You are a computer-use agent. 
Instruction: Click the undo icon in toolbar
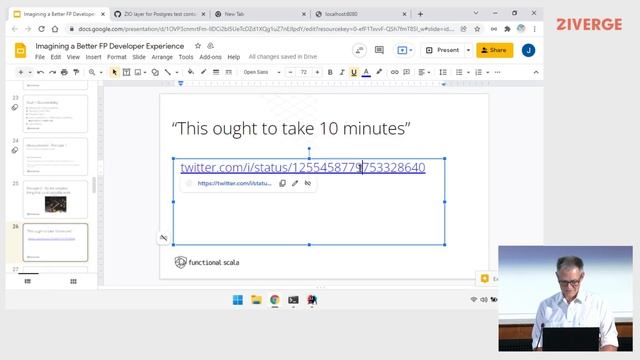(x=40, y=72)
